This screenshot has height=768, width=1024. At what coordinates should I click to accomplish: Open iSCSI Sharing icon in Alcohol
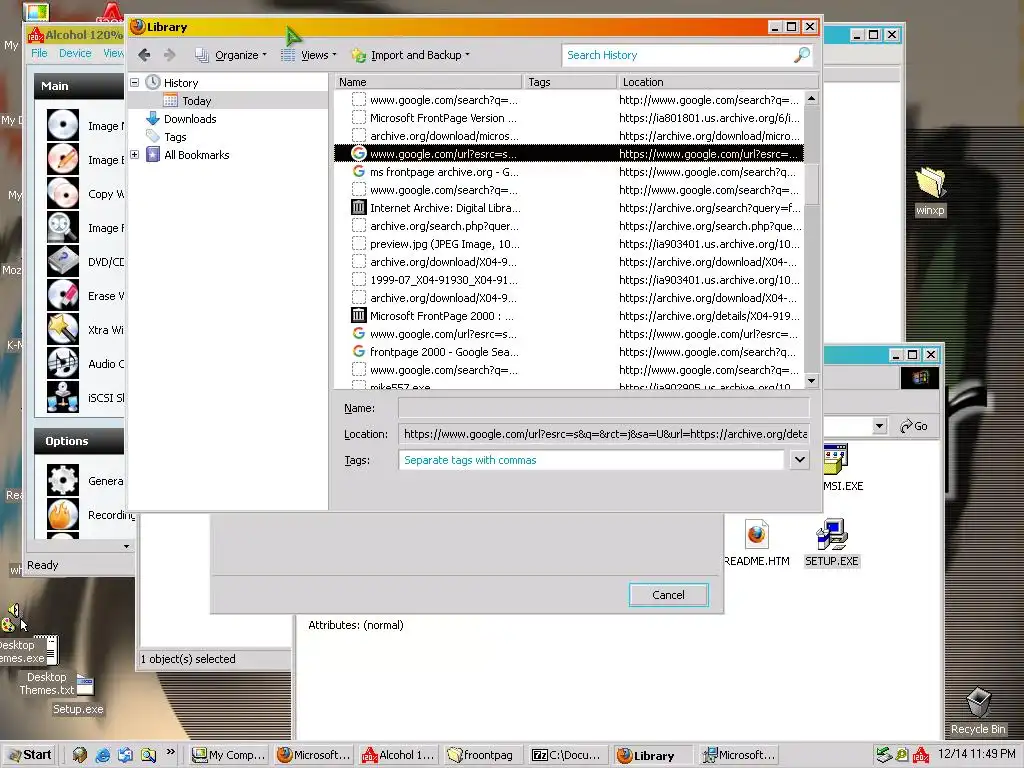coord(63,397)
